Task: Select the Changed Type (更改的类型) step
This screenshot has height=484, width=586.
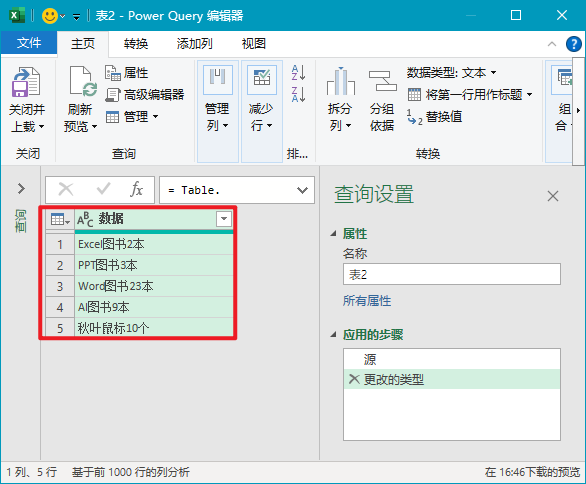Action: point(451,379)
